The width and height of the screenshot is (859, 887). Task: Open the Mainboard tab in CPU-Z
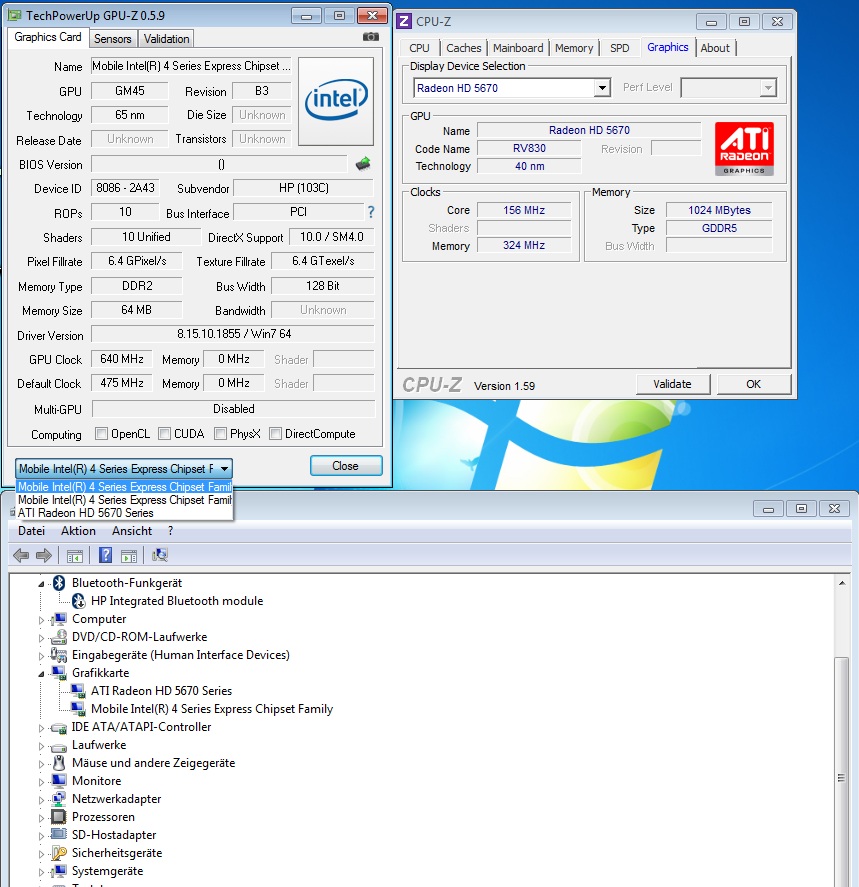tap(518, 48)
